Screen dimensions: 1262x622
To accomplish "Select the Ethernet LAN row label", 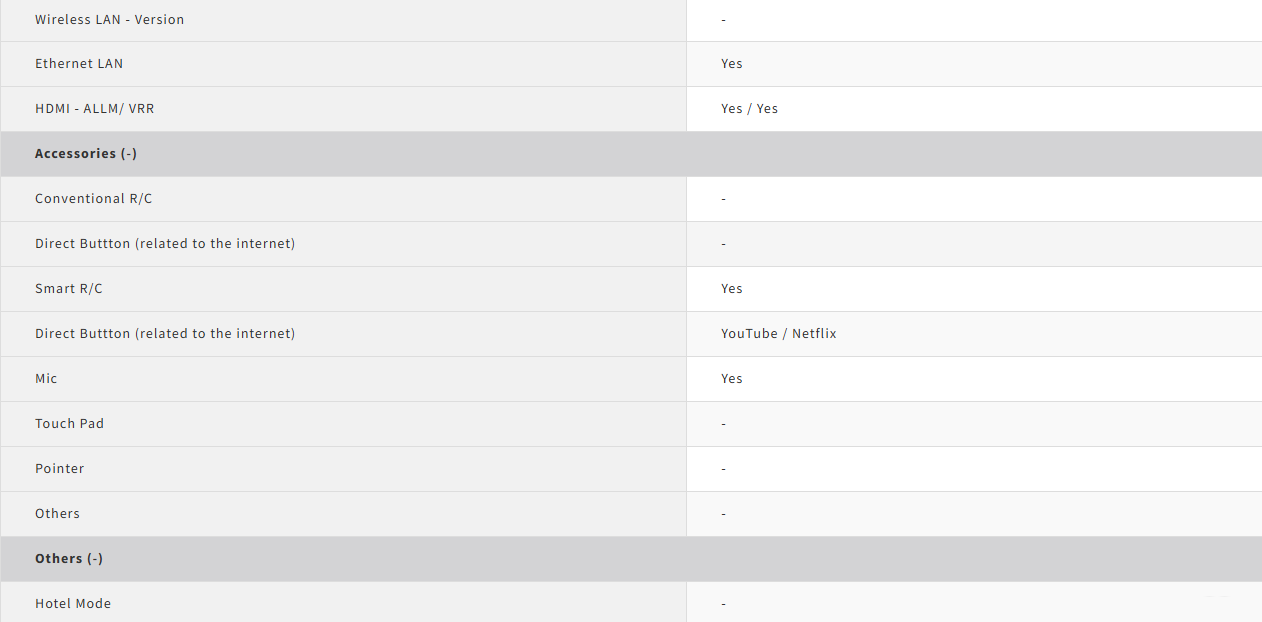I will pos(79,64).
